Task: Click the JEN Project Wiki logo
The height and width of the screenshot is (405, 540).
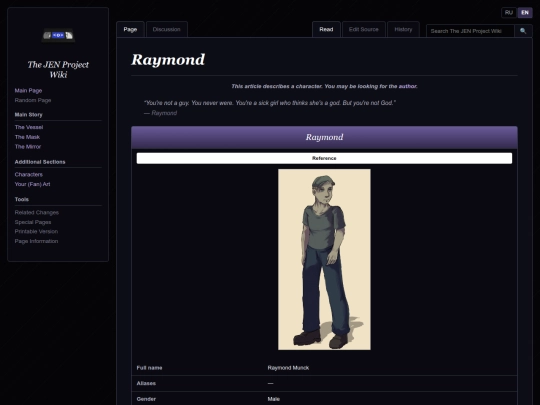Action: 58,35
